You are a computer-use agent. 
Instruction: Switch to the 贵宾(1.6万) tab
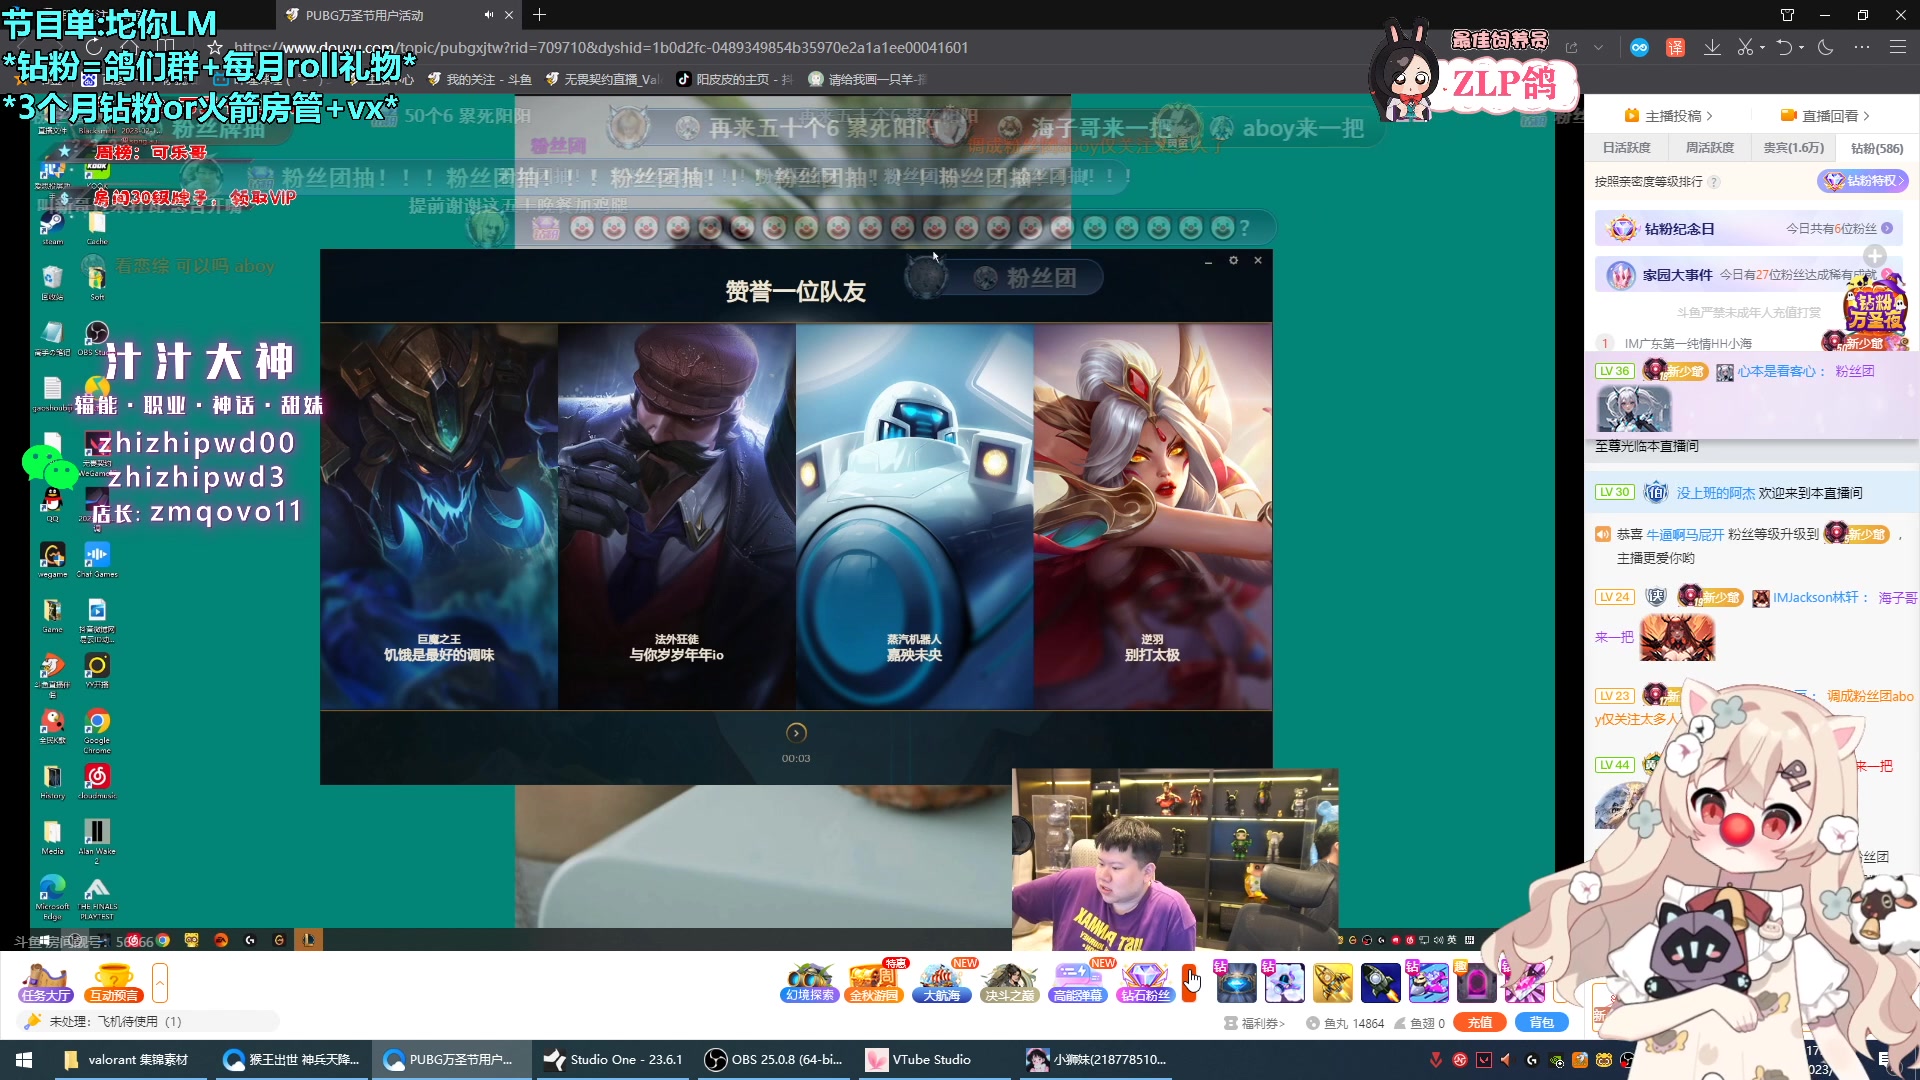point(1793,148)
